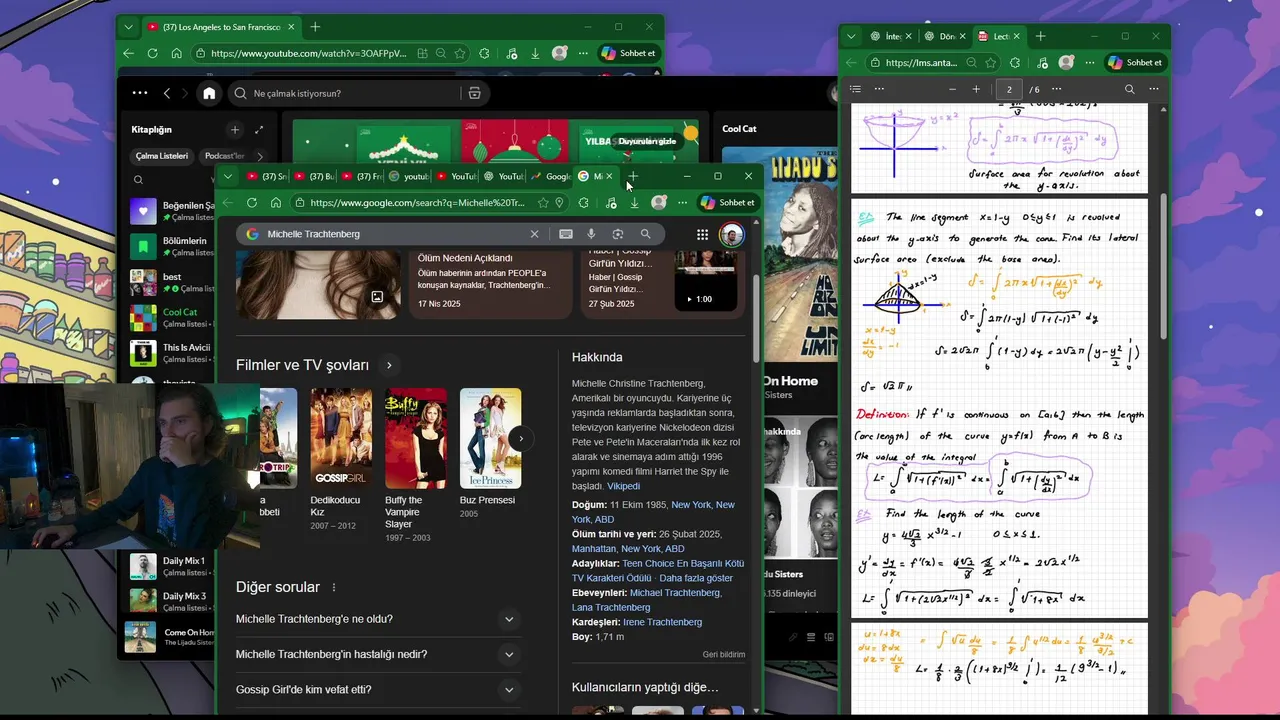This screenshot has height=720, width=1280.
Task: Zoom out the PDF with minus
Action: [951, 89]
